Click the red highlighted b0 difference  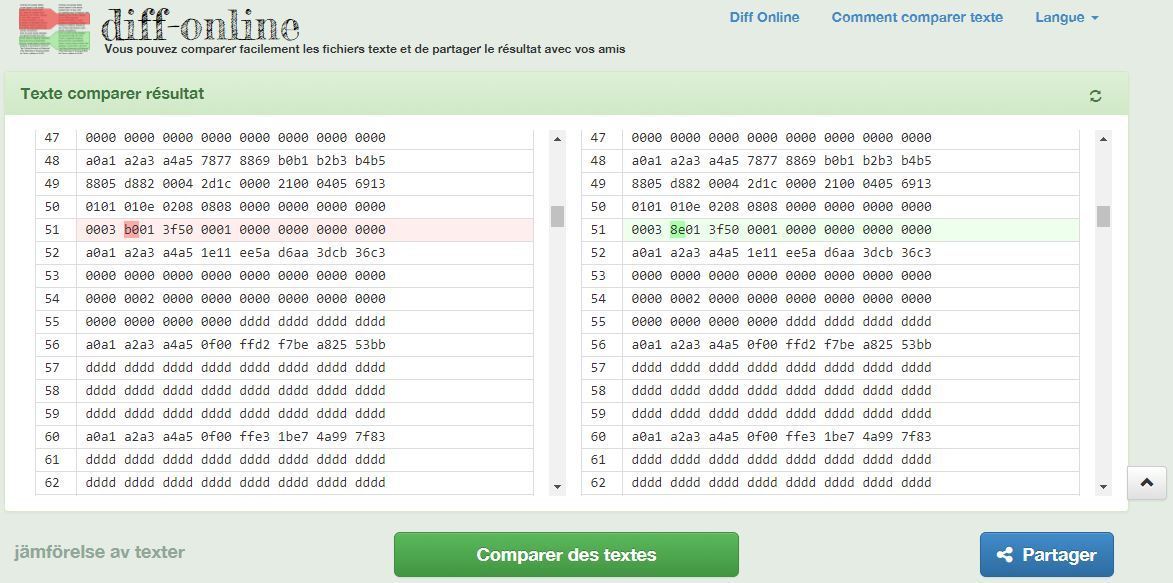click(131, 230)
